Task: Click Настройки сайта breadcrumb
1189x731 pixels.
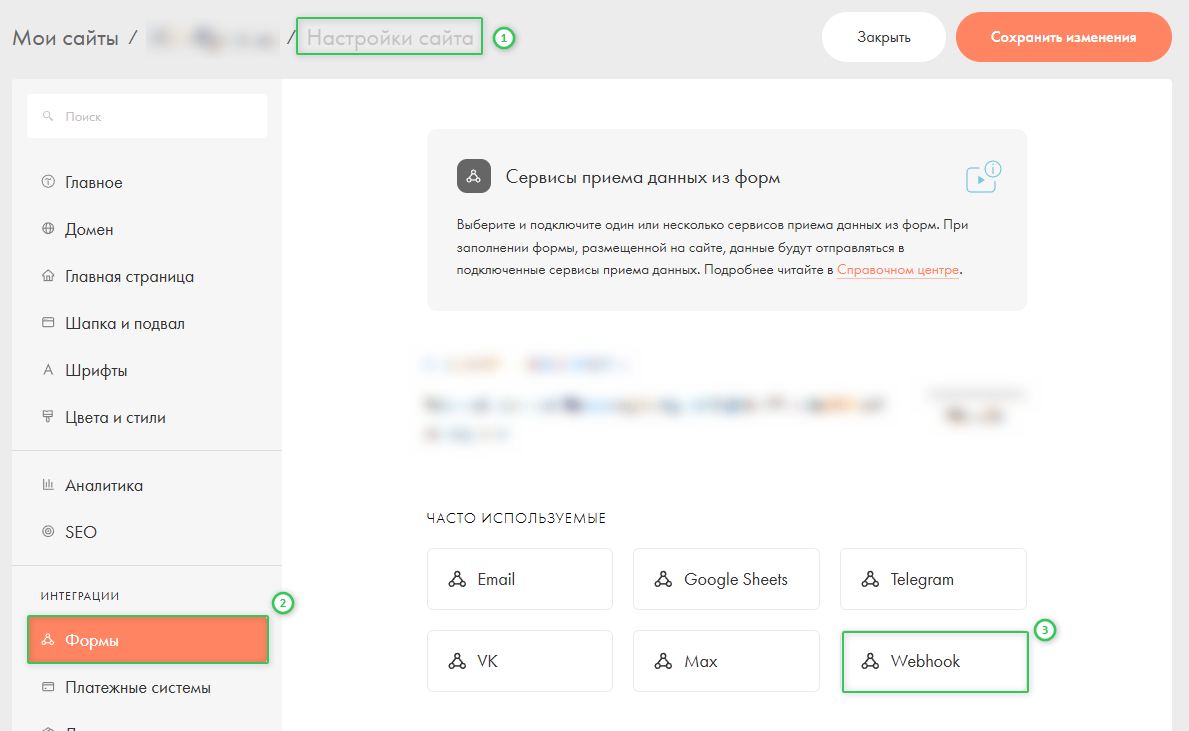Action: [390, 38]
